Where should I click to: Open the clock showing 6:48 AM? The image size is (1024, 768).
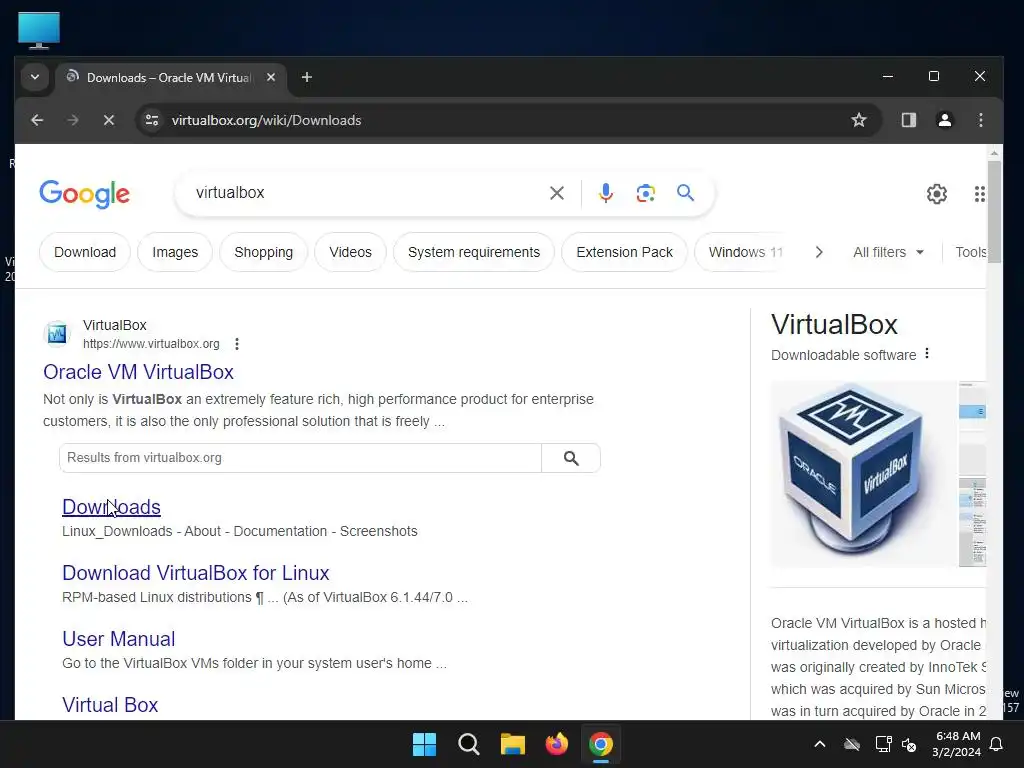coord(957,744)
